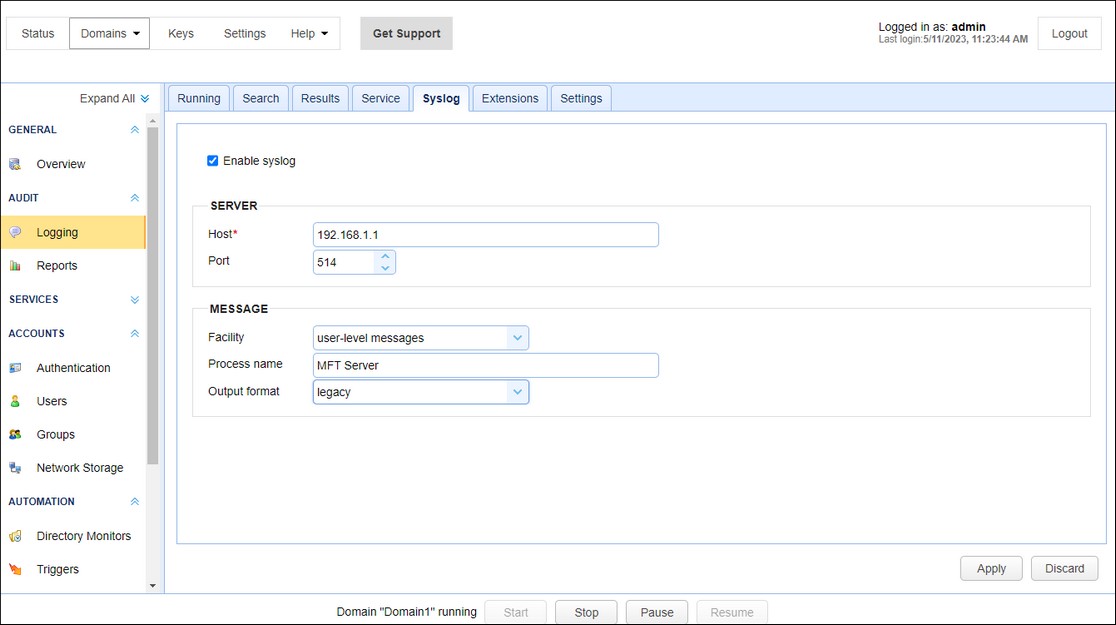Click the Overview icon in sidebar

click(15, 164)
